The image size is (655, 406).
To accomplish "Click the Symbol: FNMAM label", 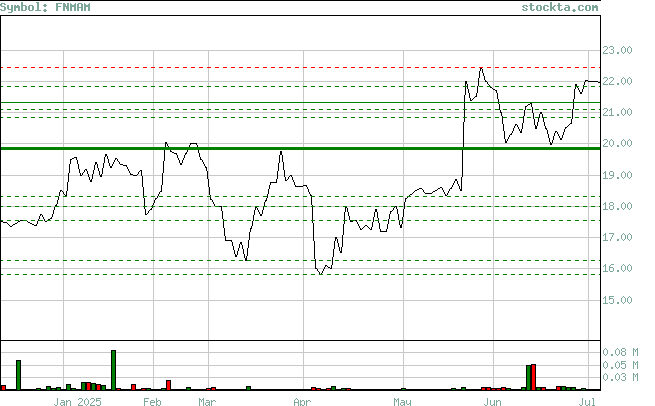I will 45,7.
